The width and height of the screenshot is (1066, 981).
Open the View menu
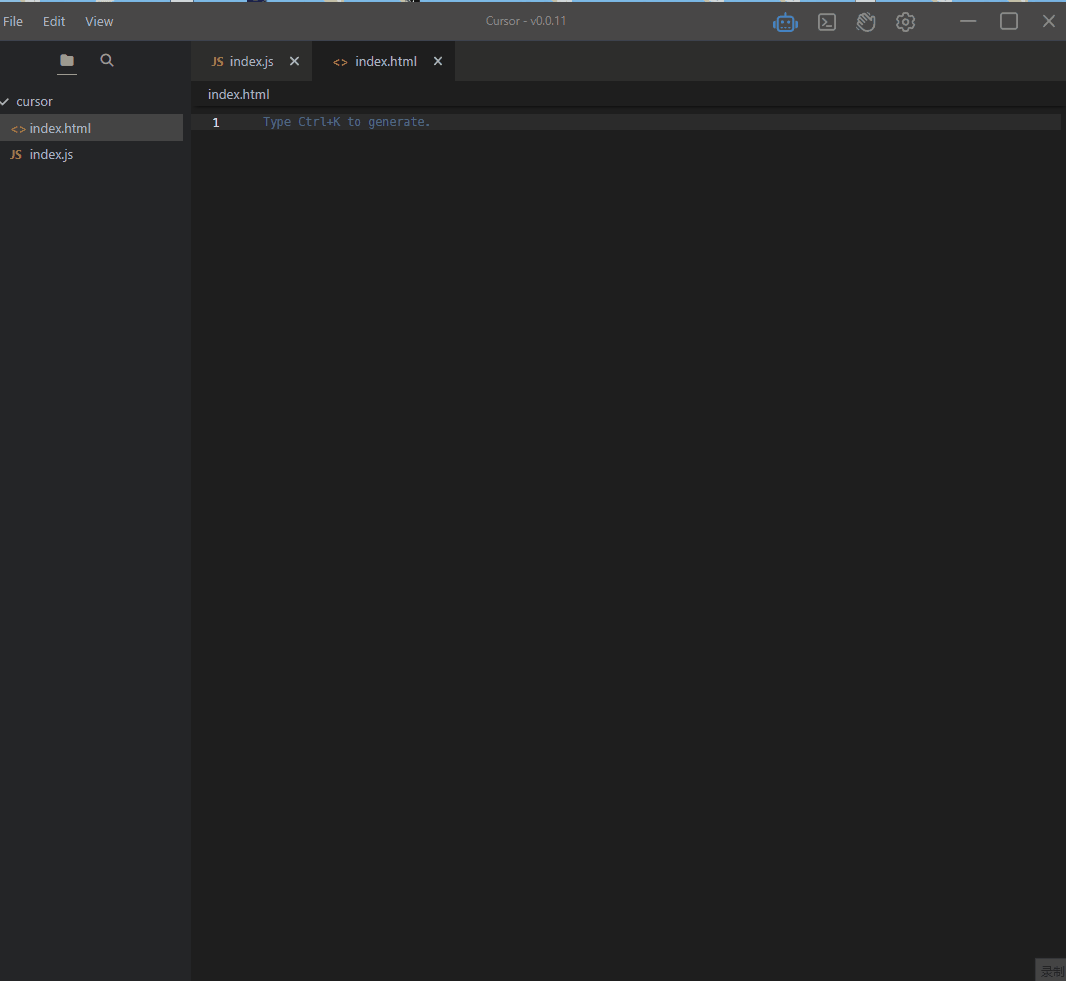[99, 22]
